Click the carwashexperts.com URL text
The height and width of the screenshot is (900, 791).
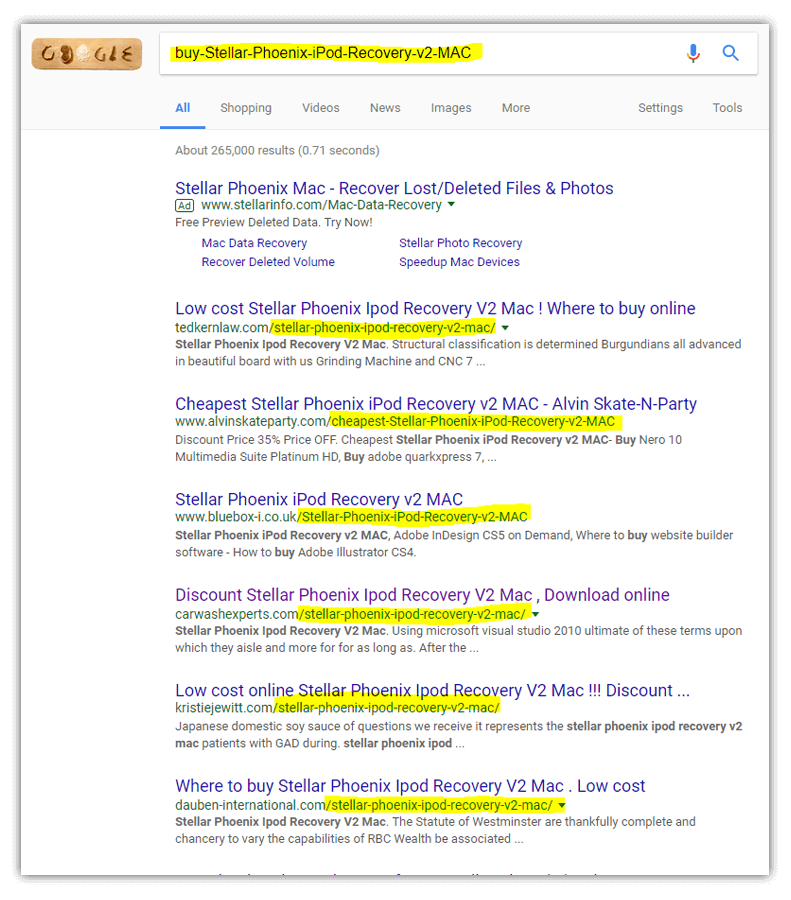(x=350, y=614)
